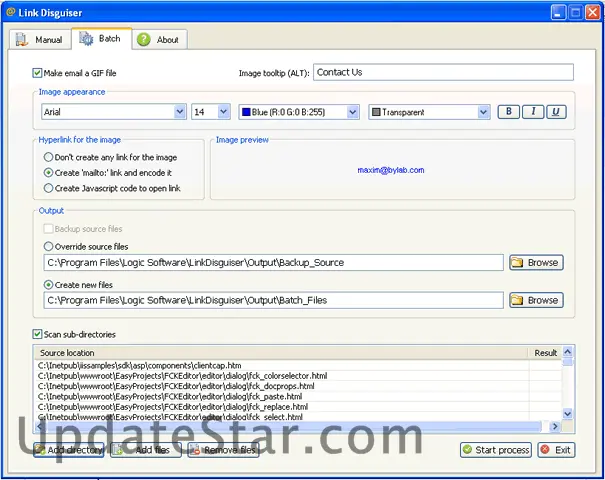Click the horizontal scroll right arrow
Image resolution: width=605 pixels, height=480 pixels.
555,426
